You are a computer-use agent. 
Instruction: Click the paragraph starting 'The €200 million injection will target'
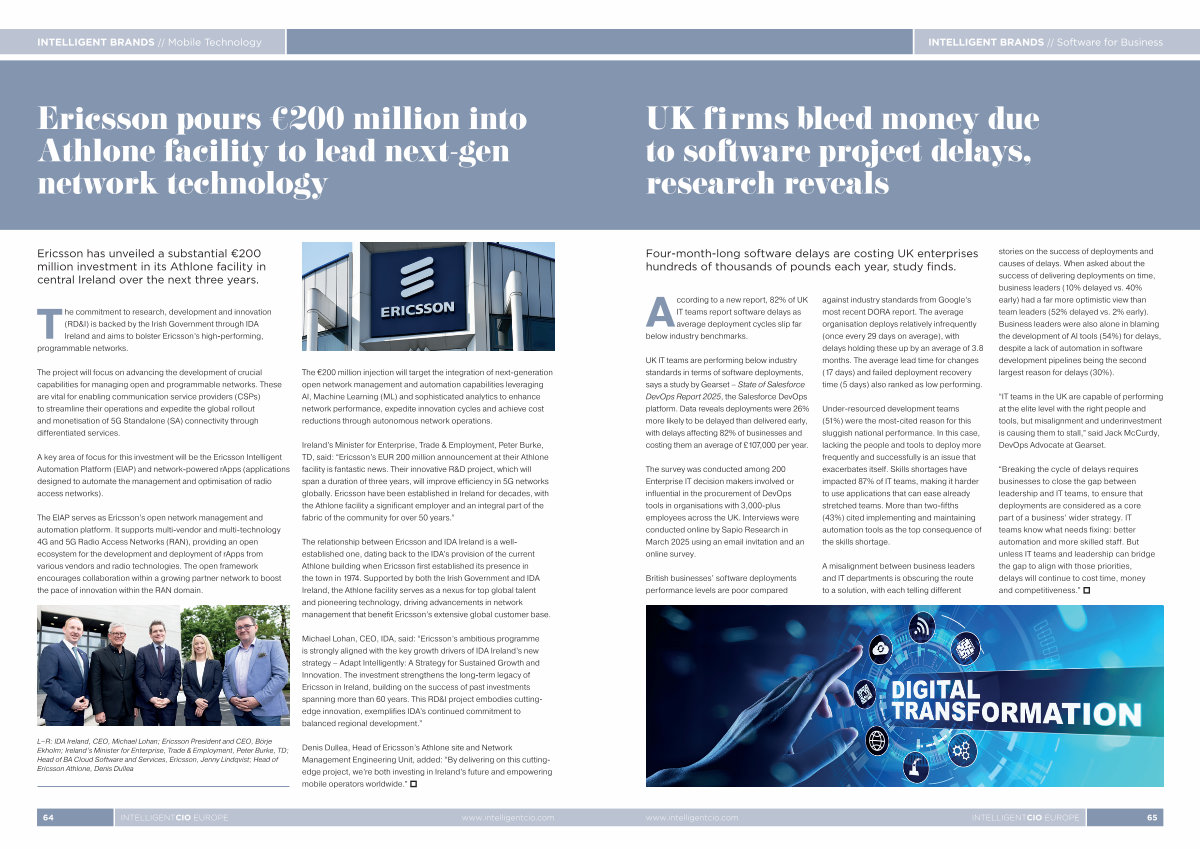click(x=427, y=397)
